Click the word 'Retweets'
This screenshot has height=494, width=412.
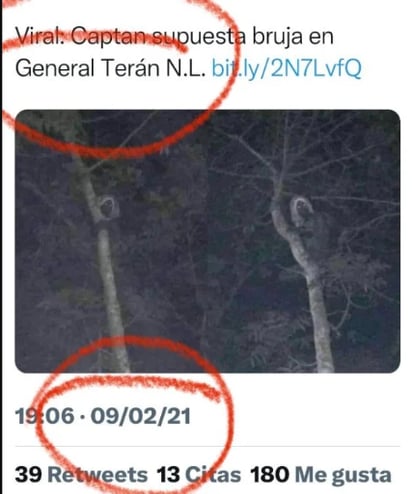(97, 474)
